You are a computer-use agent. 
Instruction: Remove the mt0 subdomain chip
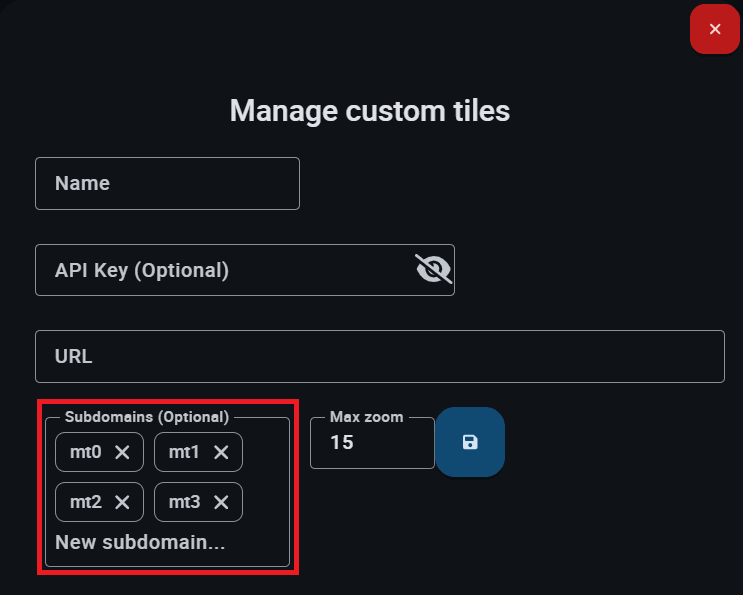click(x=123, y=453)
